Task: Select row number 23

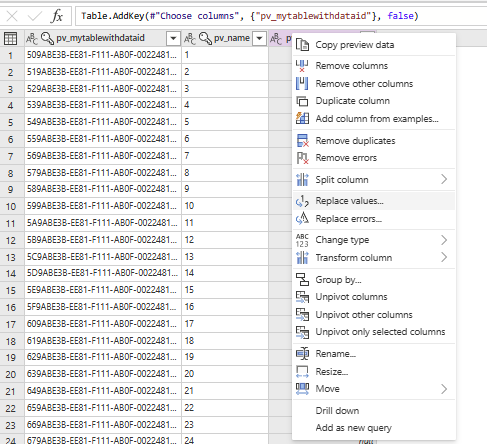Action: pos(11,425)
